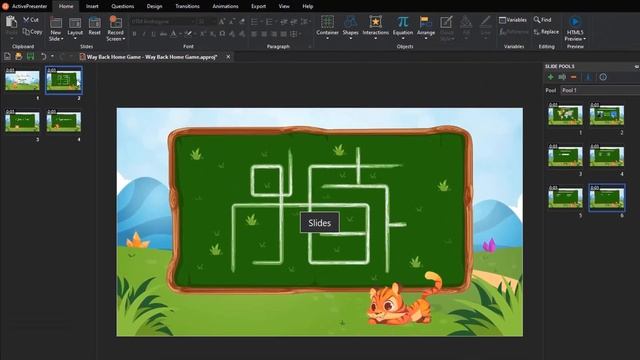Click the circular info icon in Slide Pools
This screenshot has height=360, width=640.
click(x=603, y=77)
